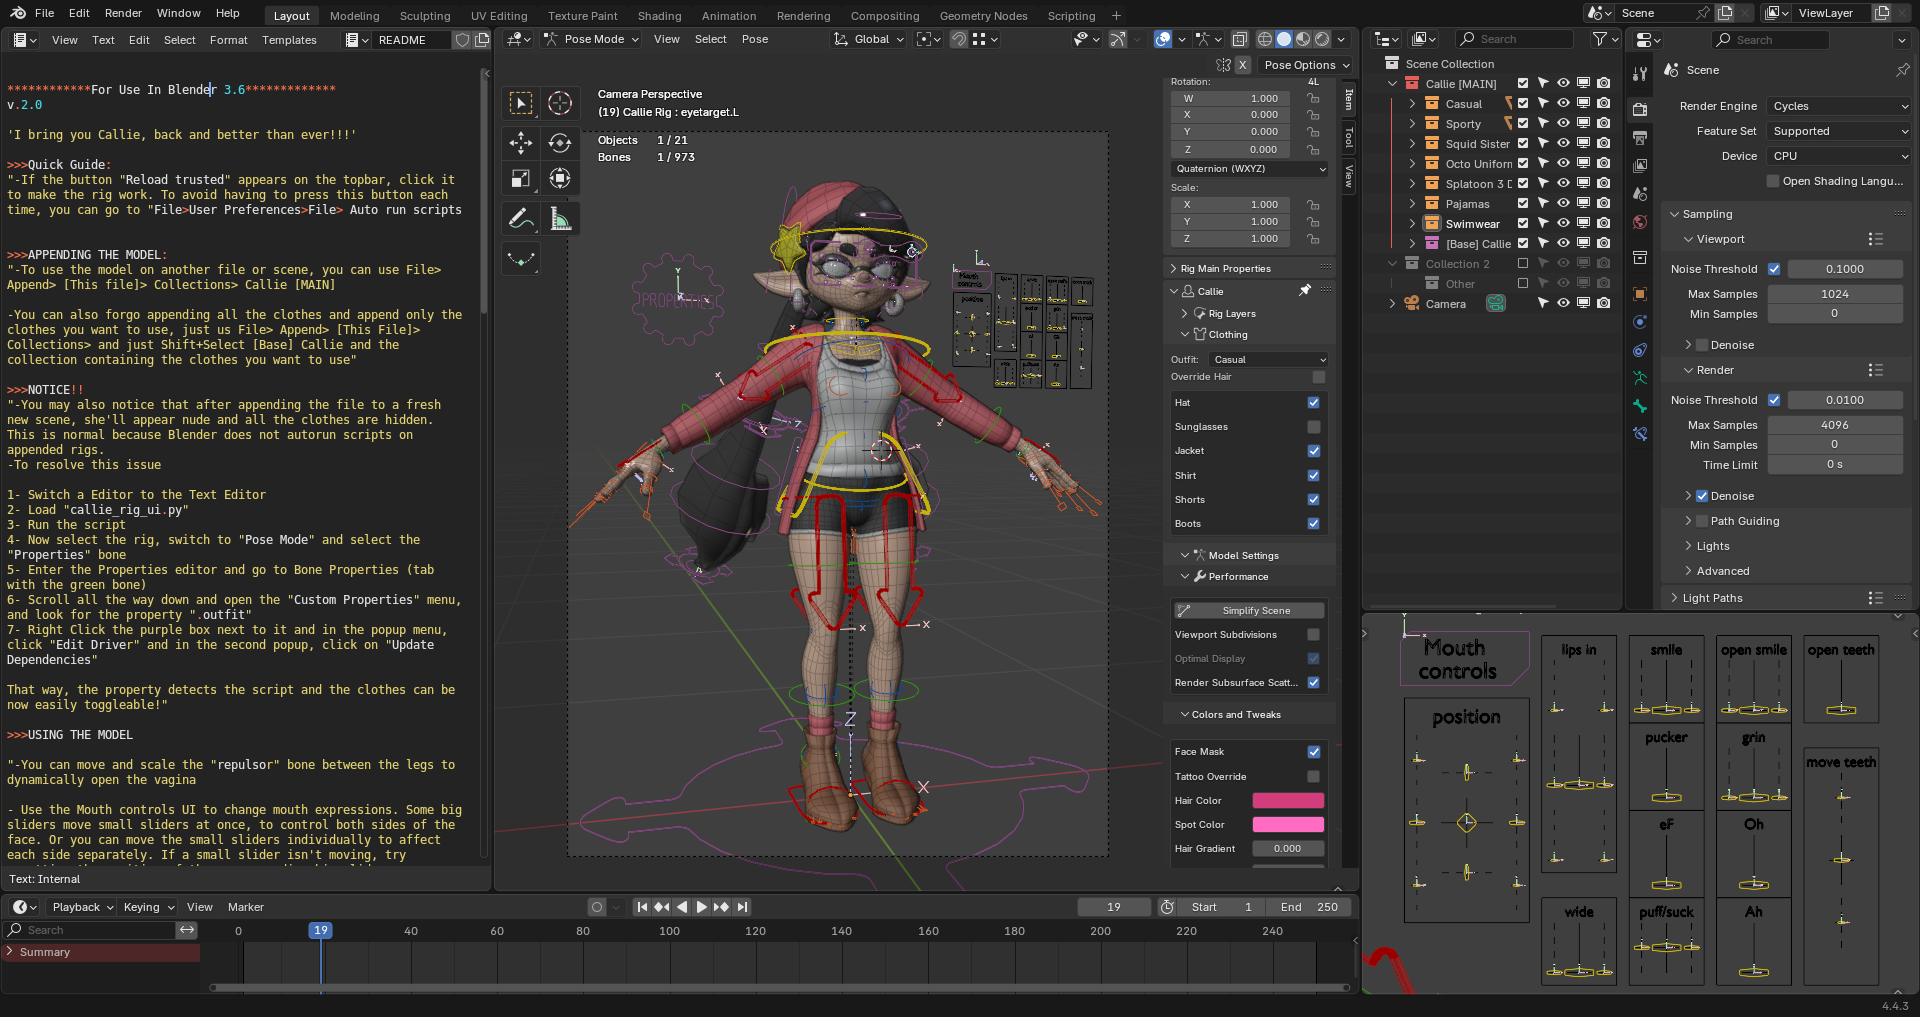Switch viewport to wireframe shading
The height and width of the screenshot is (1017, 1920).
point(1265,39)
